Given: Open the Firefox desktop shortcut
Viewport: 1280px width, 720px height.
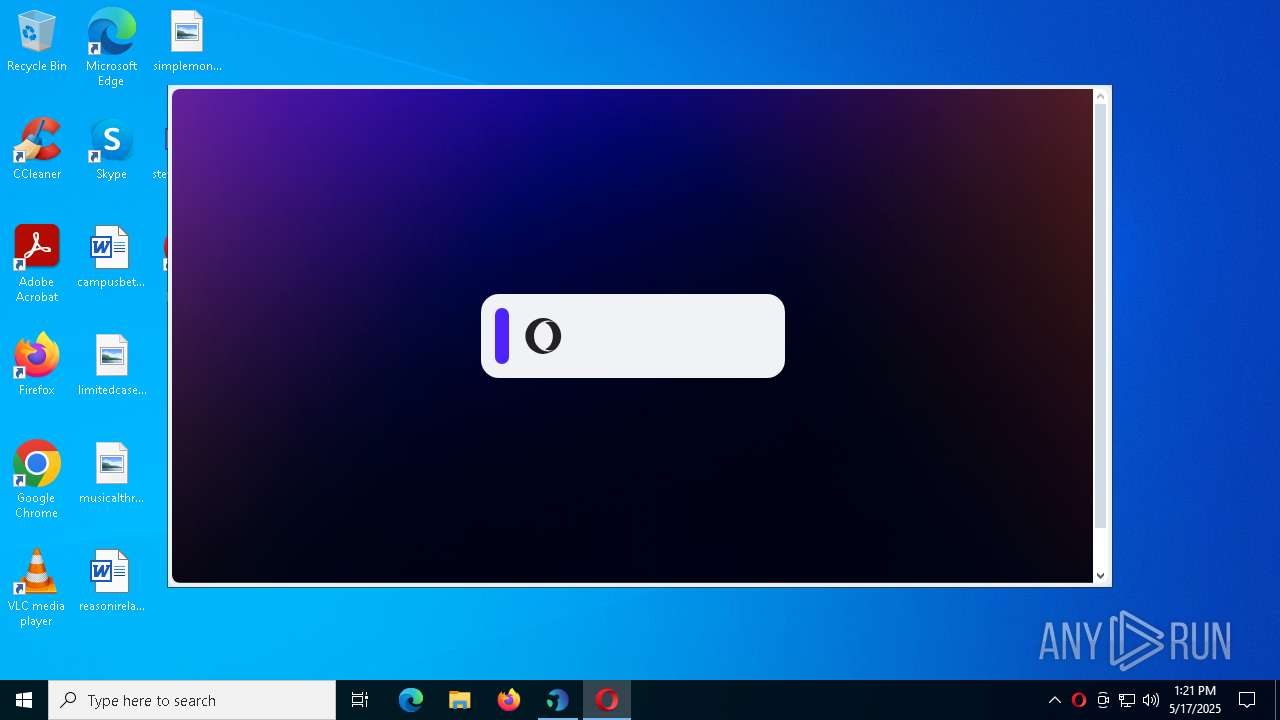Looking at the screenshot, I should coord(37,365).
